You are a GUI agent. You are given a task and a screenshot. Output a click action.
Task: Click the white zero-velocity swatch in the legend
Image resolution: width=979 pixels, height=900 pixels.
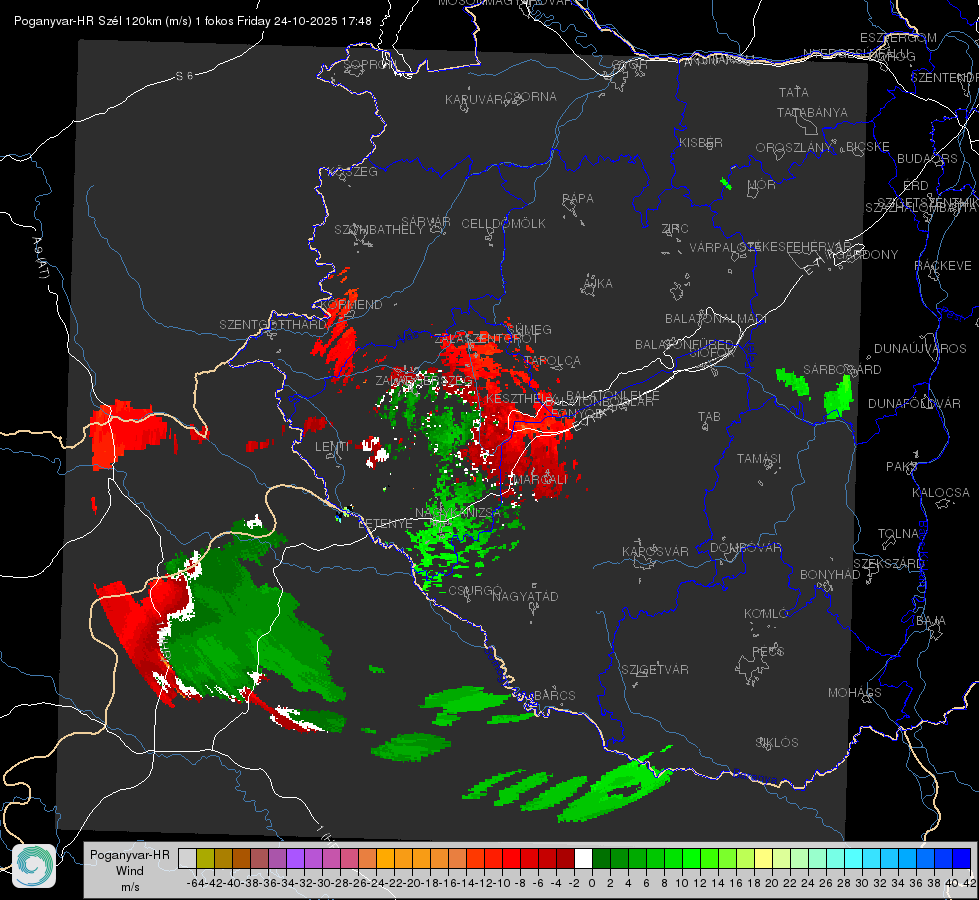[583, 858]
